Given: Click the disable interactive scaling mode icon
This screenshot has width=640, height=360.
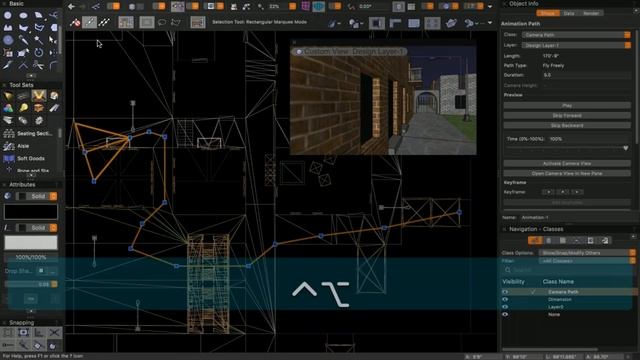Looking at the screenshot, I should [x=75, y=22].
